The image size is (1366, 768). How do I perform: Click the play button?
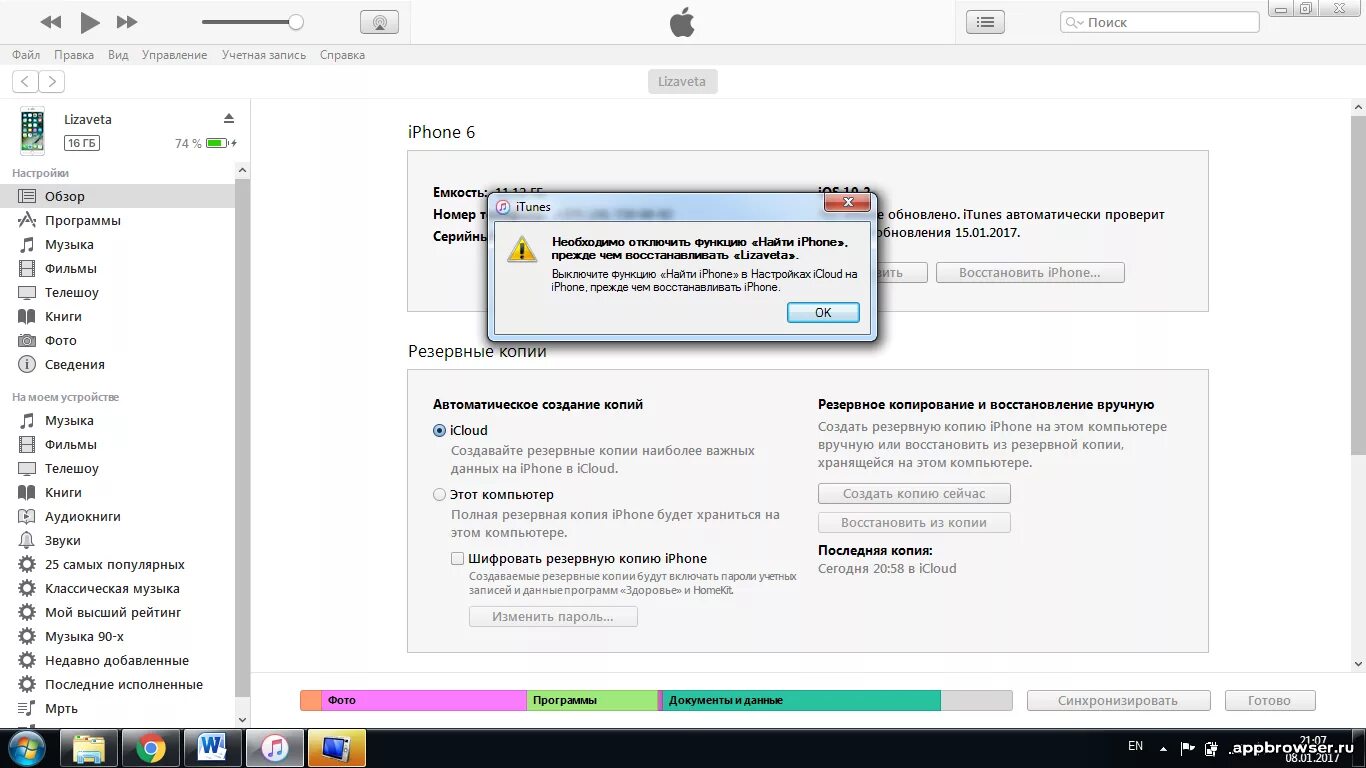coord(90,22)
